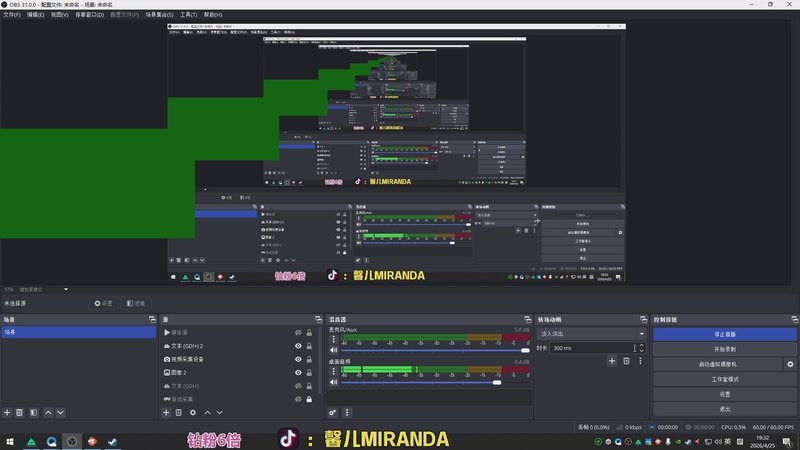The width and height of the screenshot is (800, 450).
Task: Open the 场景集合(S) menu
Action: point(159,15)
